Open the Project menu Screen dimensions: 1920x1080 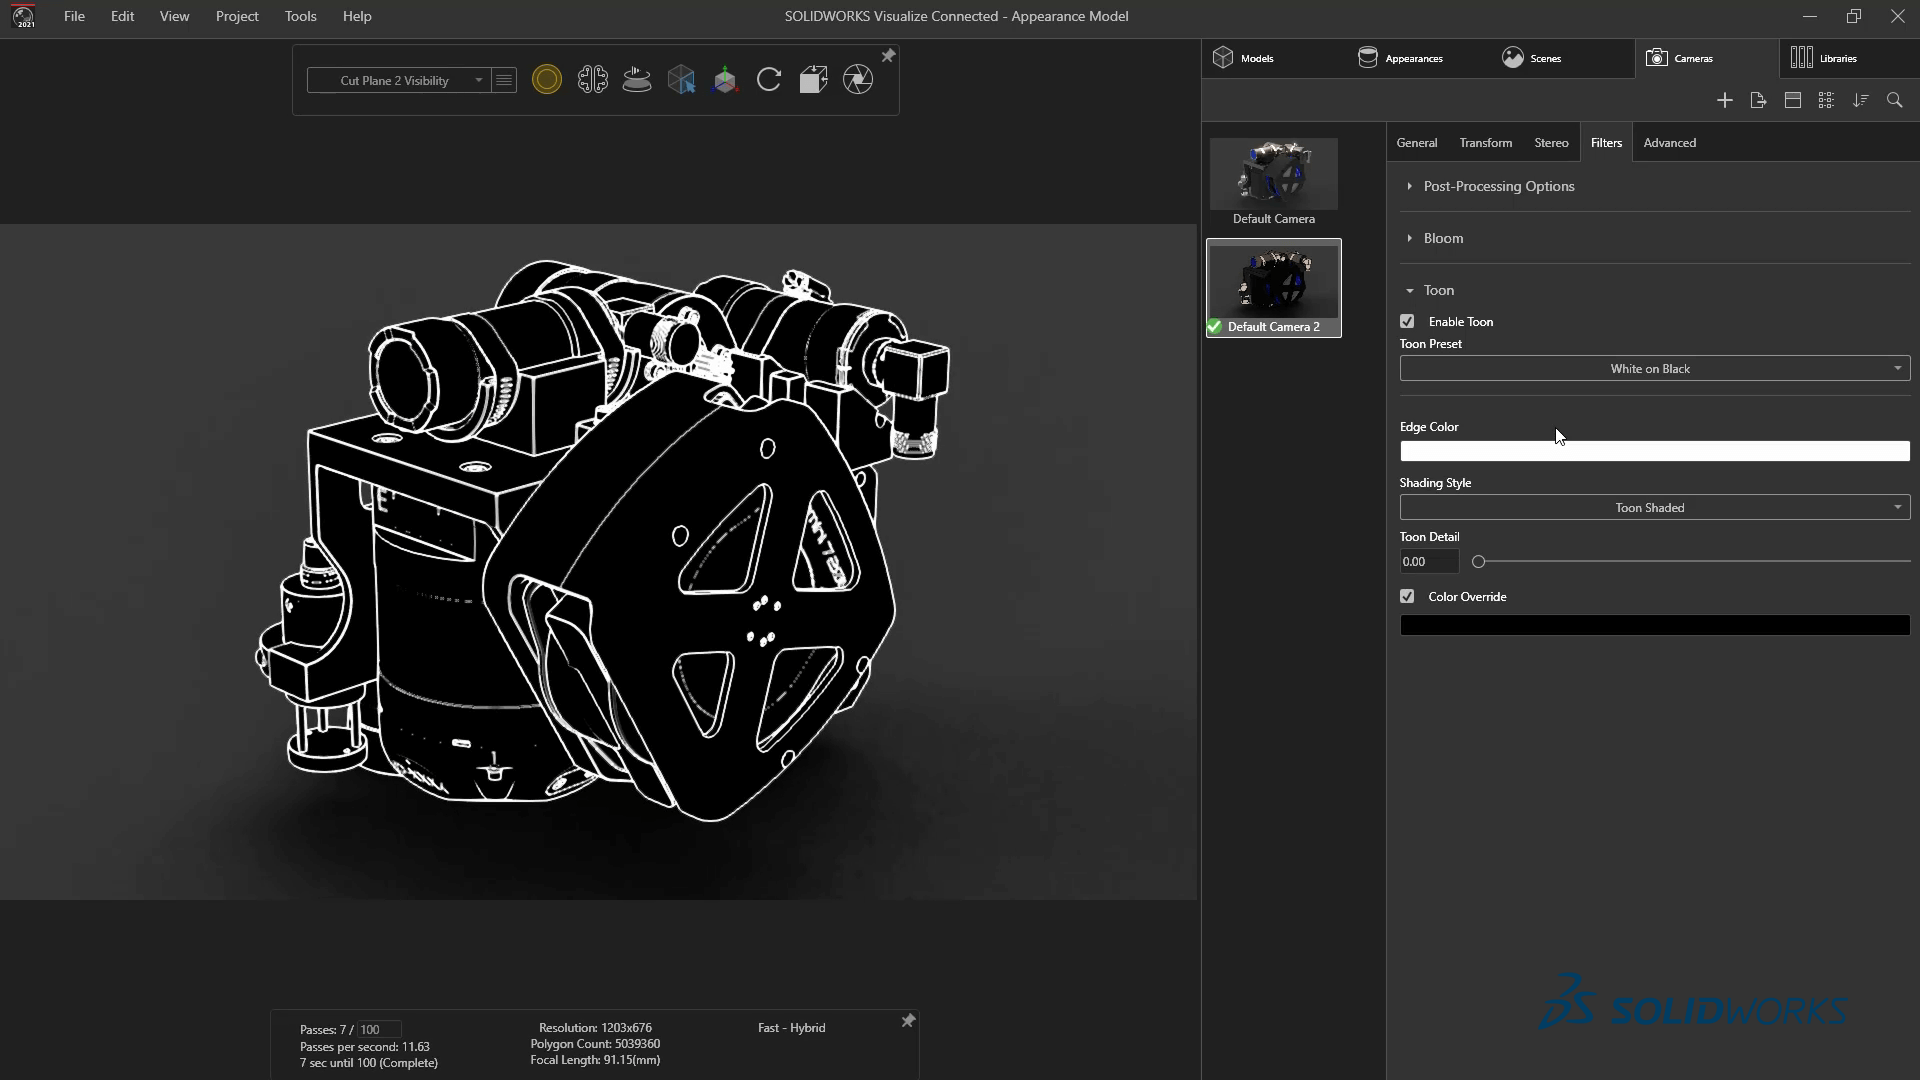[x=237, y=16]
